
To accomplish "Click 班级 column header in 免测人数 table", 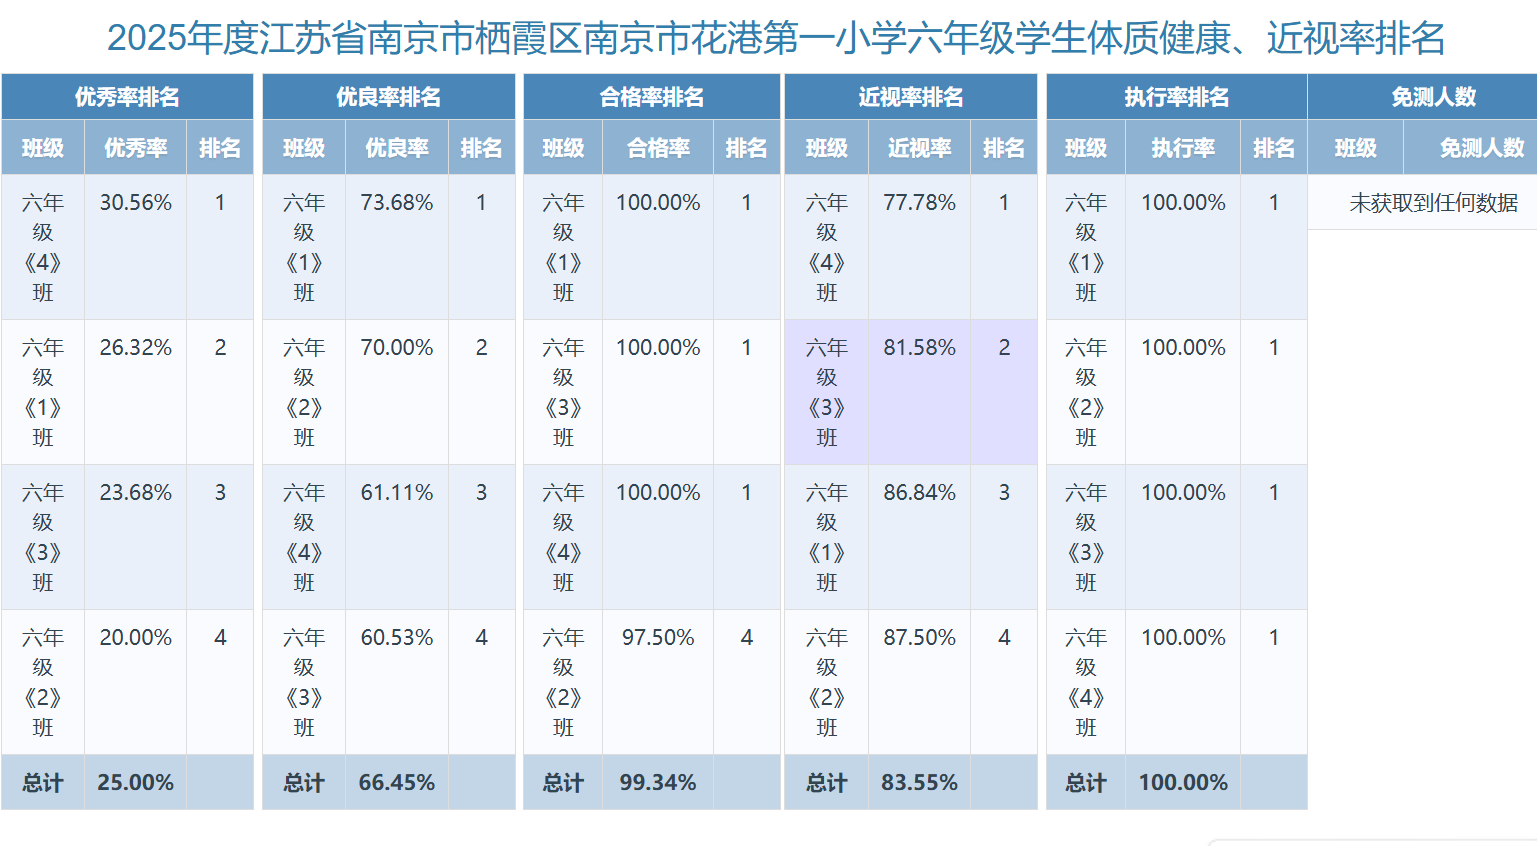I will [x=1355, y=148].
